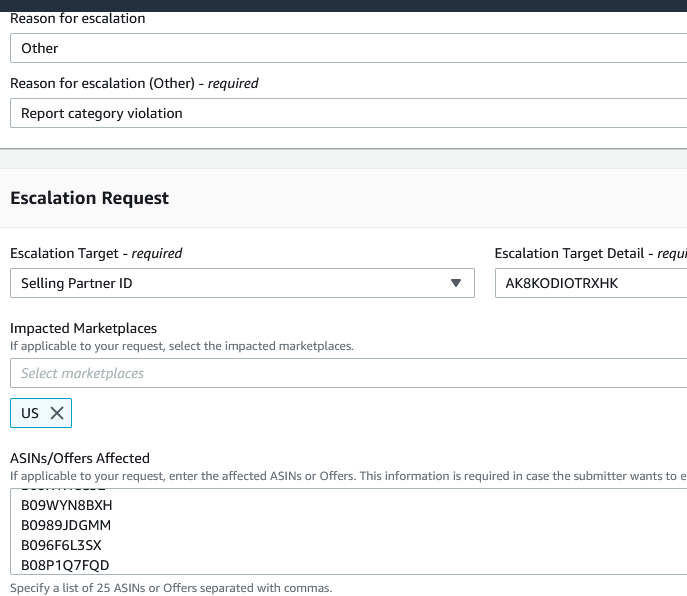This screenshot has width=687, height=596.
Task: Click the ASINs/Offers Affected label
Action: pyautogui.click(x=80, y=458)
